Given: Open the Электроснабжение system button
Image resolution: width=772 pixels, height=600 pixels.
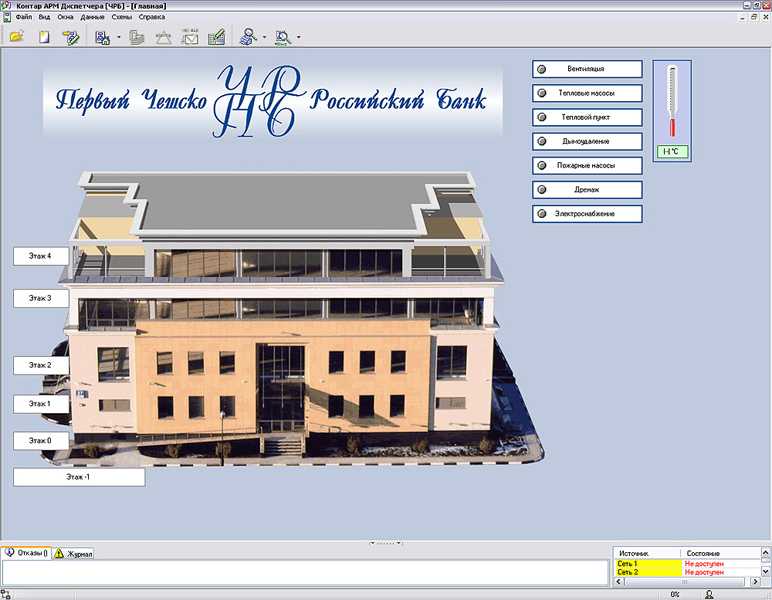Looking at the screenshot, I should coord(587,214).
